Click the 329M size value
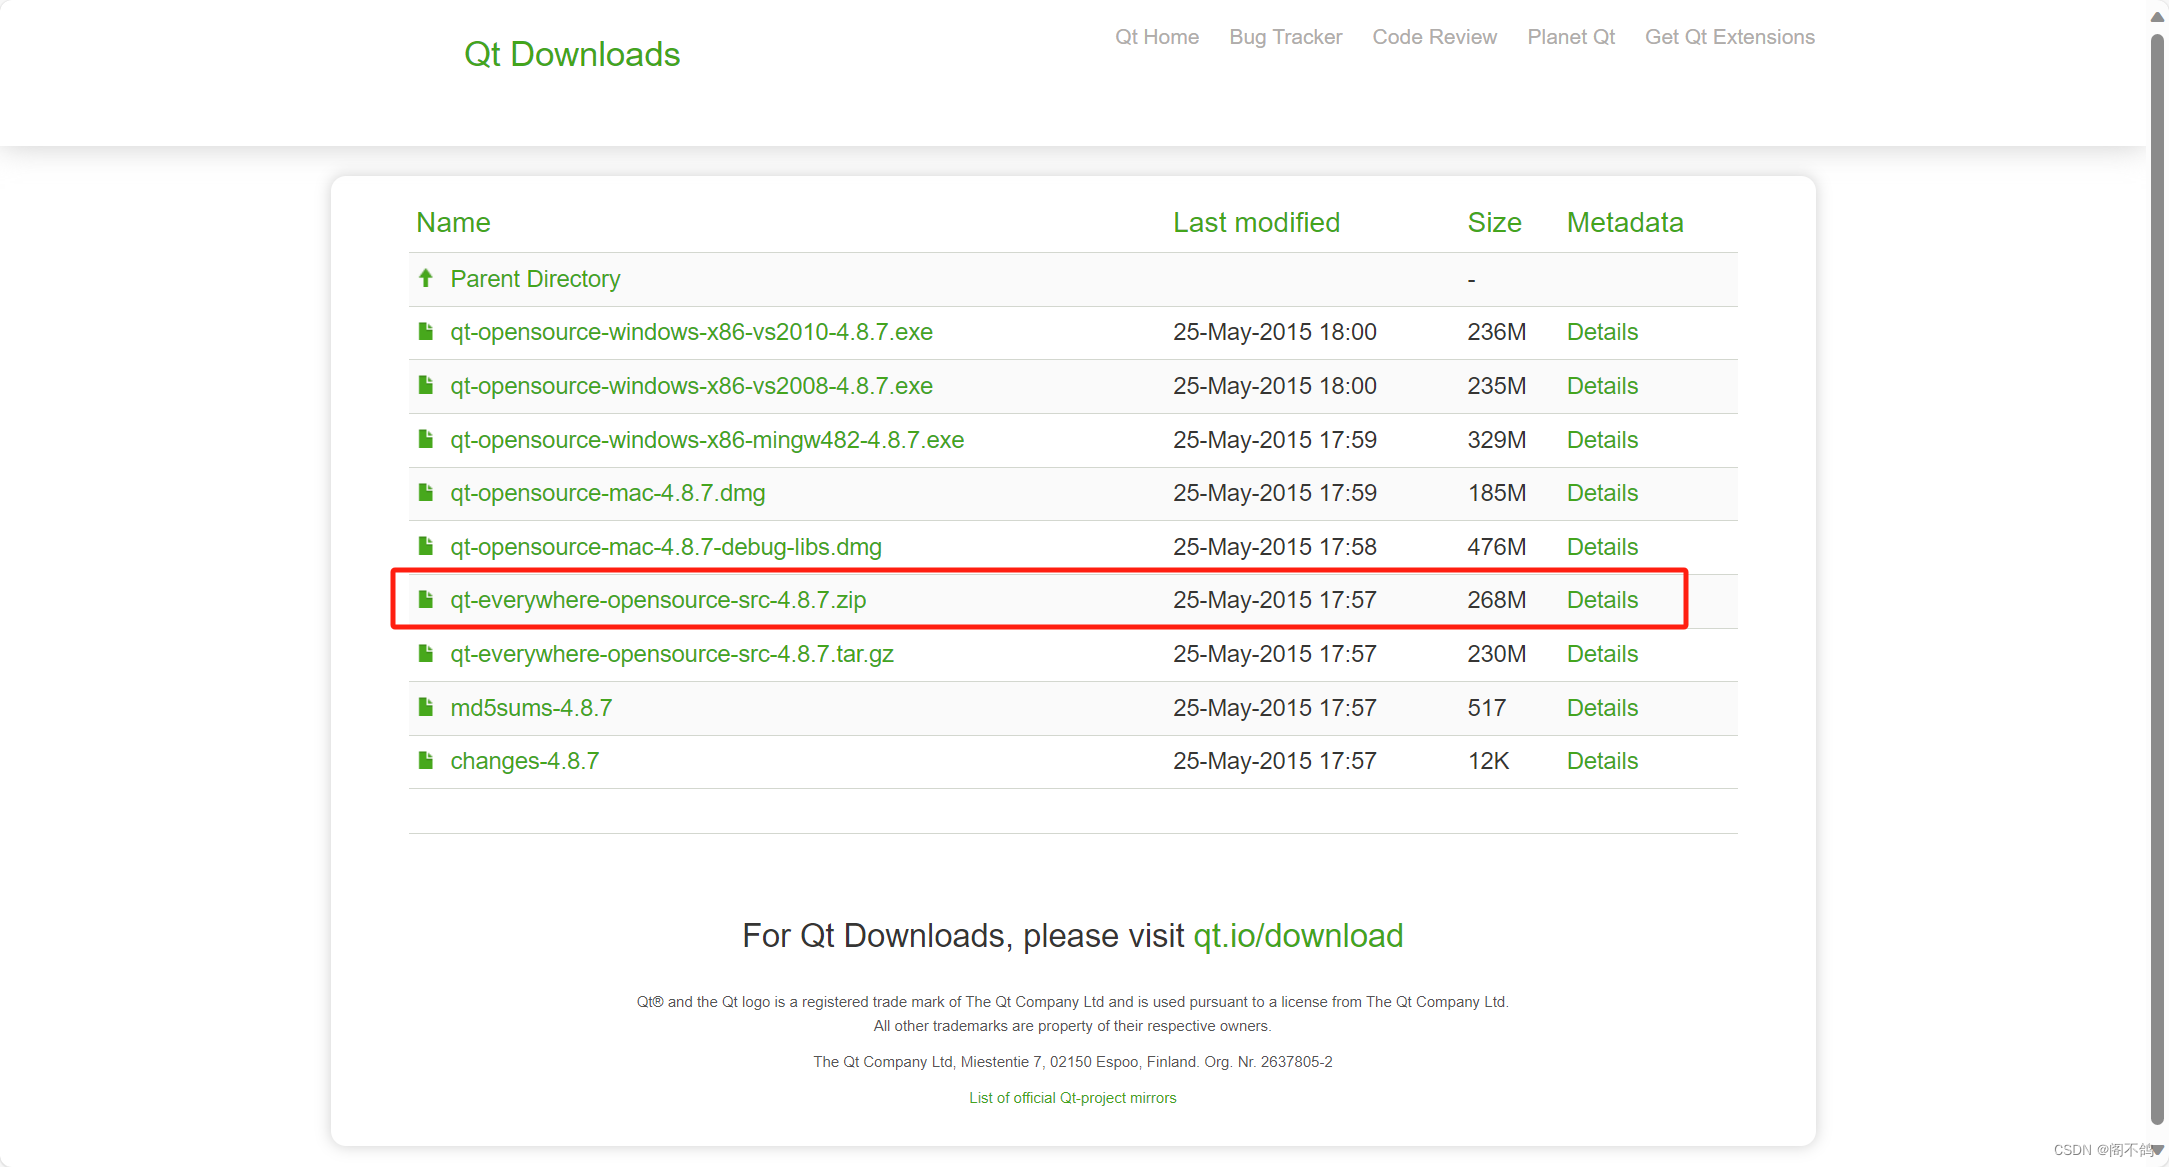 pos(1497,440)
